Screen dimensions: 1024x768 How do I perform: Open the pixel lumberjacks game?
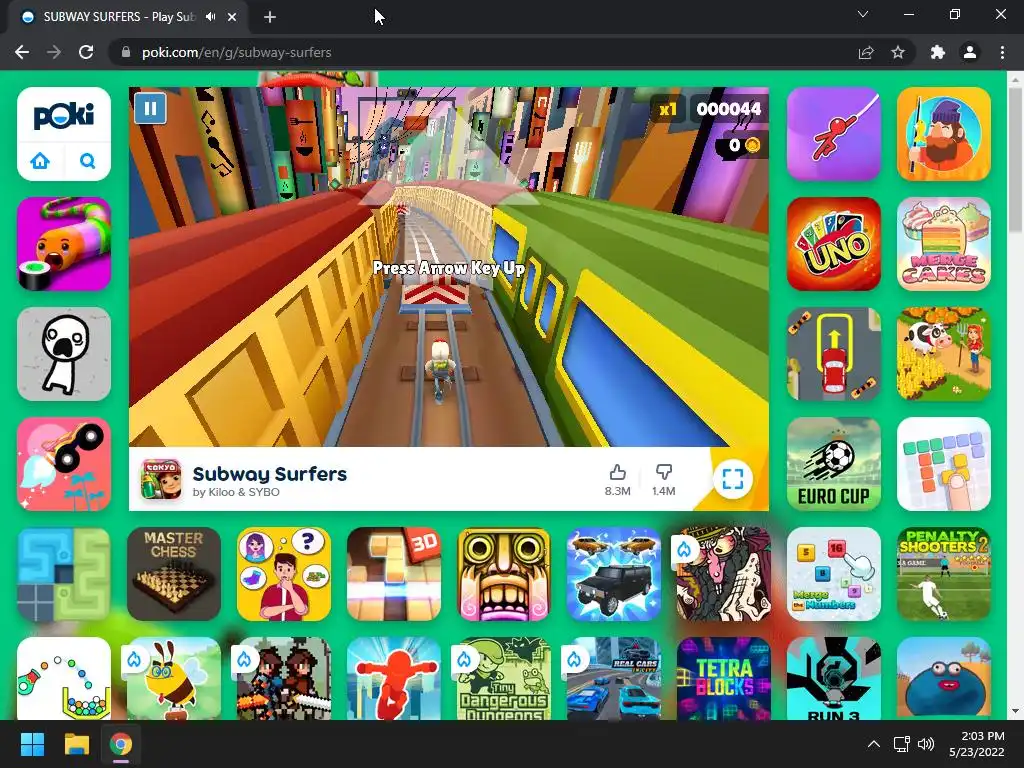(x=283, y=679)
